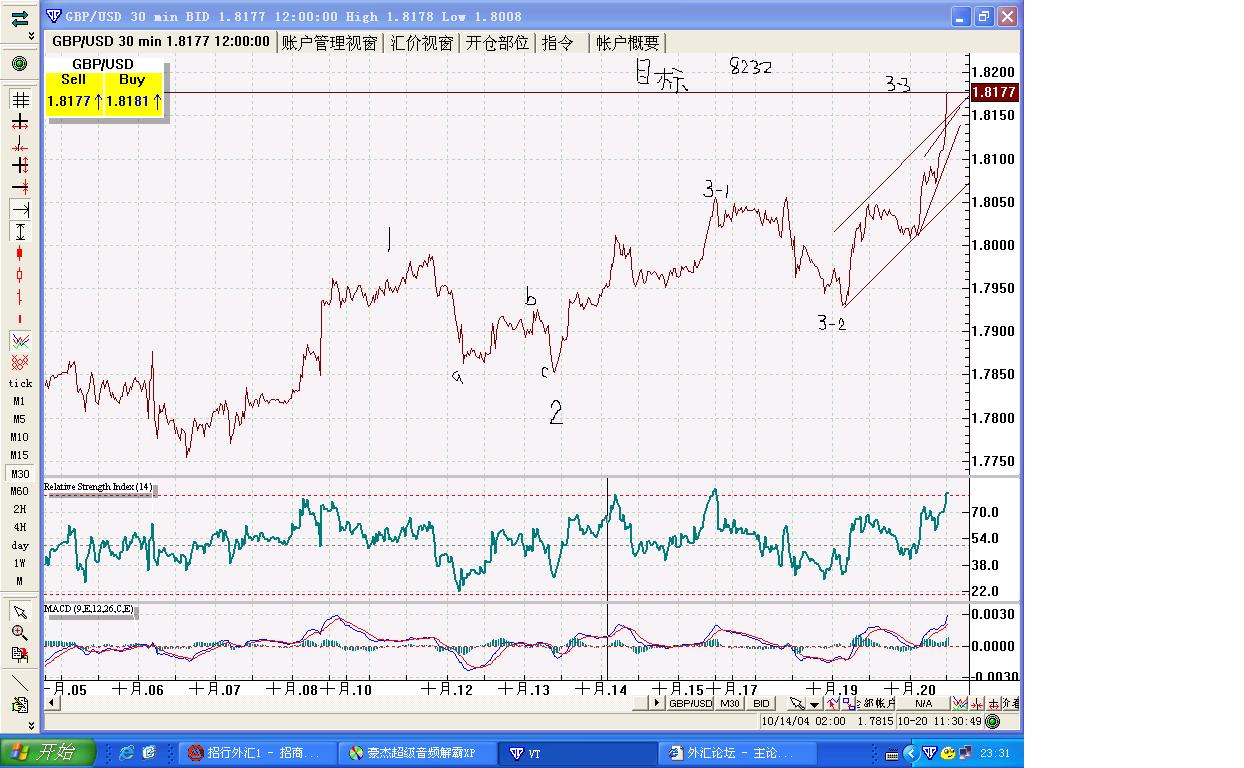Select the stop order line tool
1244x768 pixels.
point(20,144)
